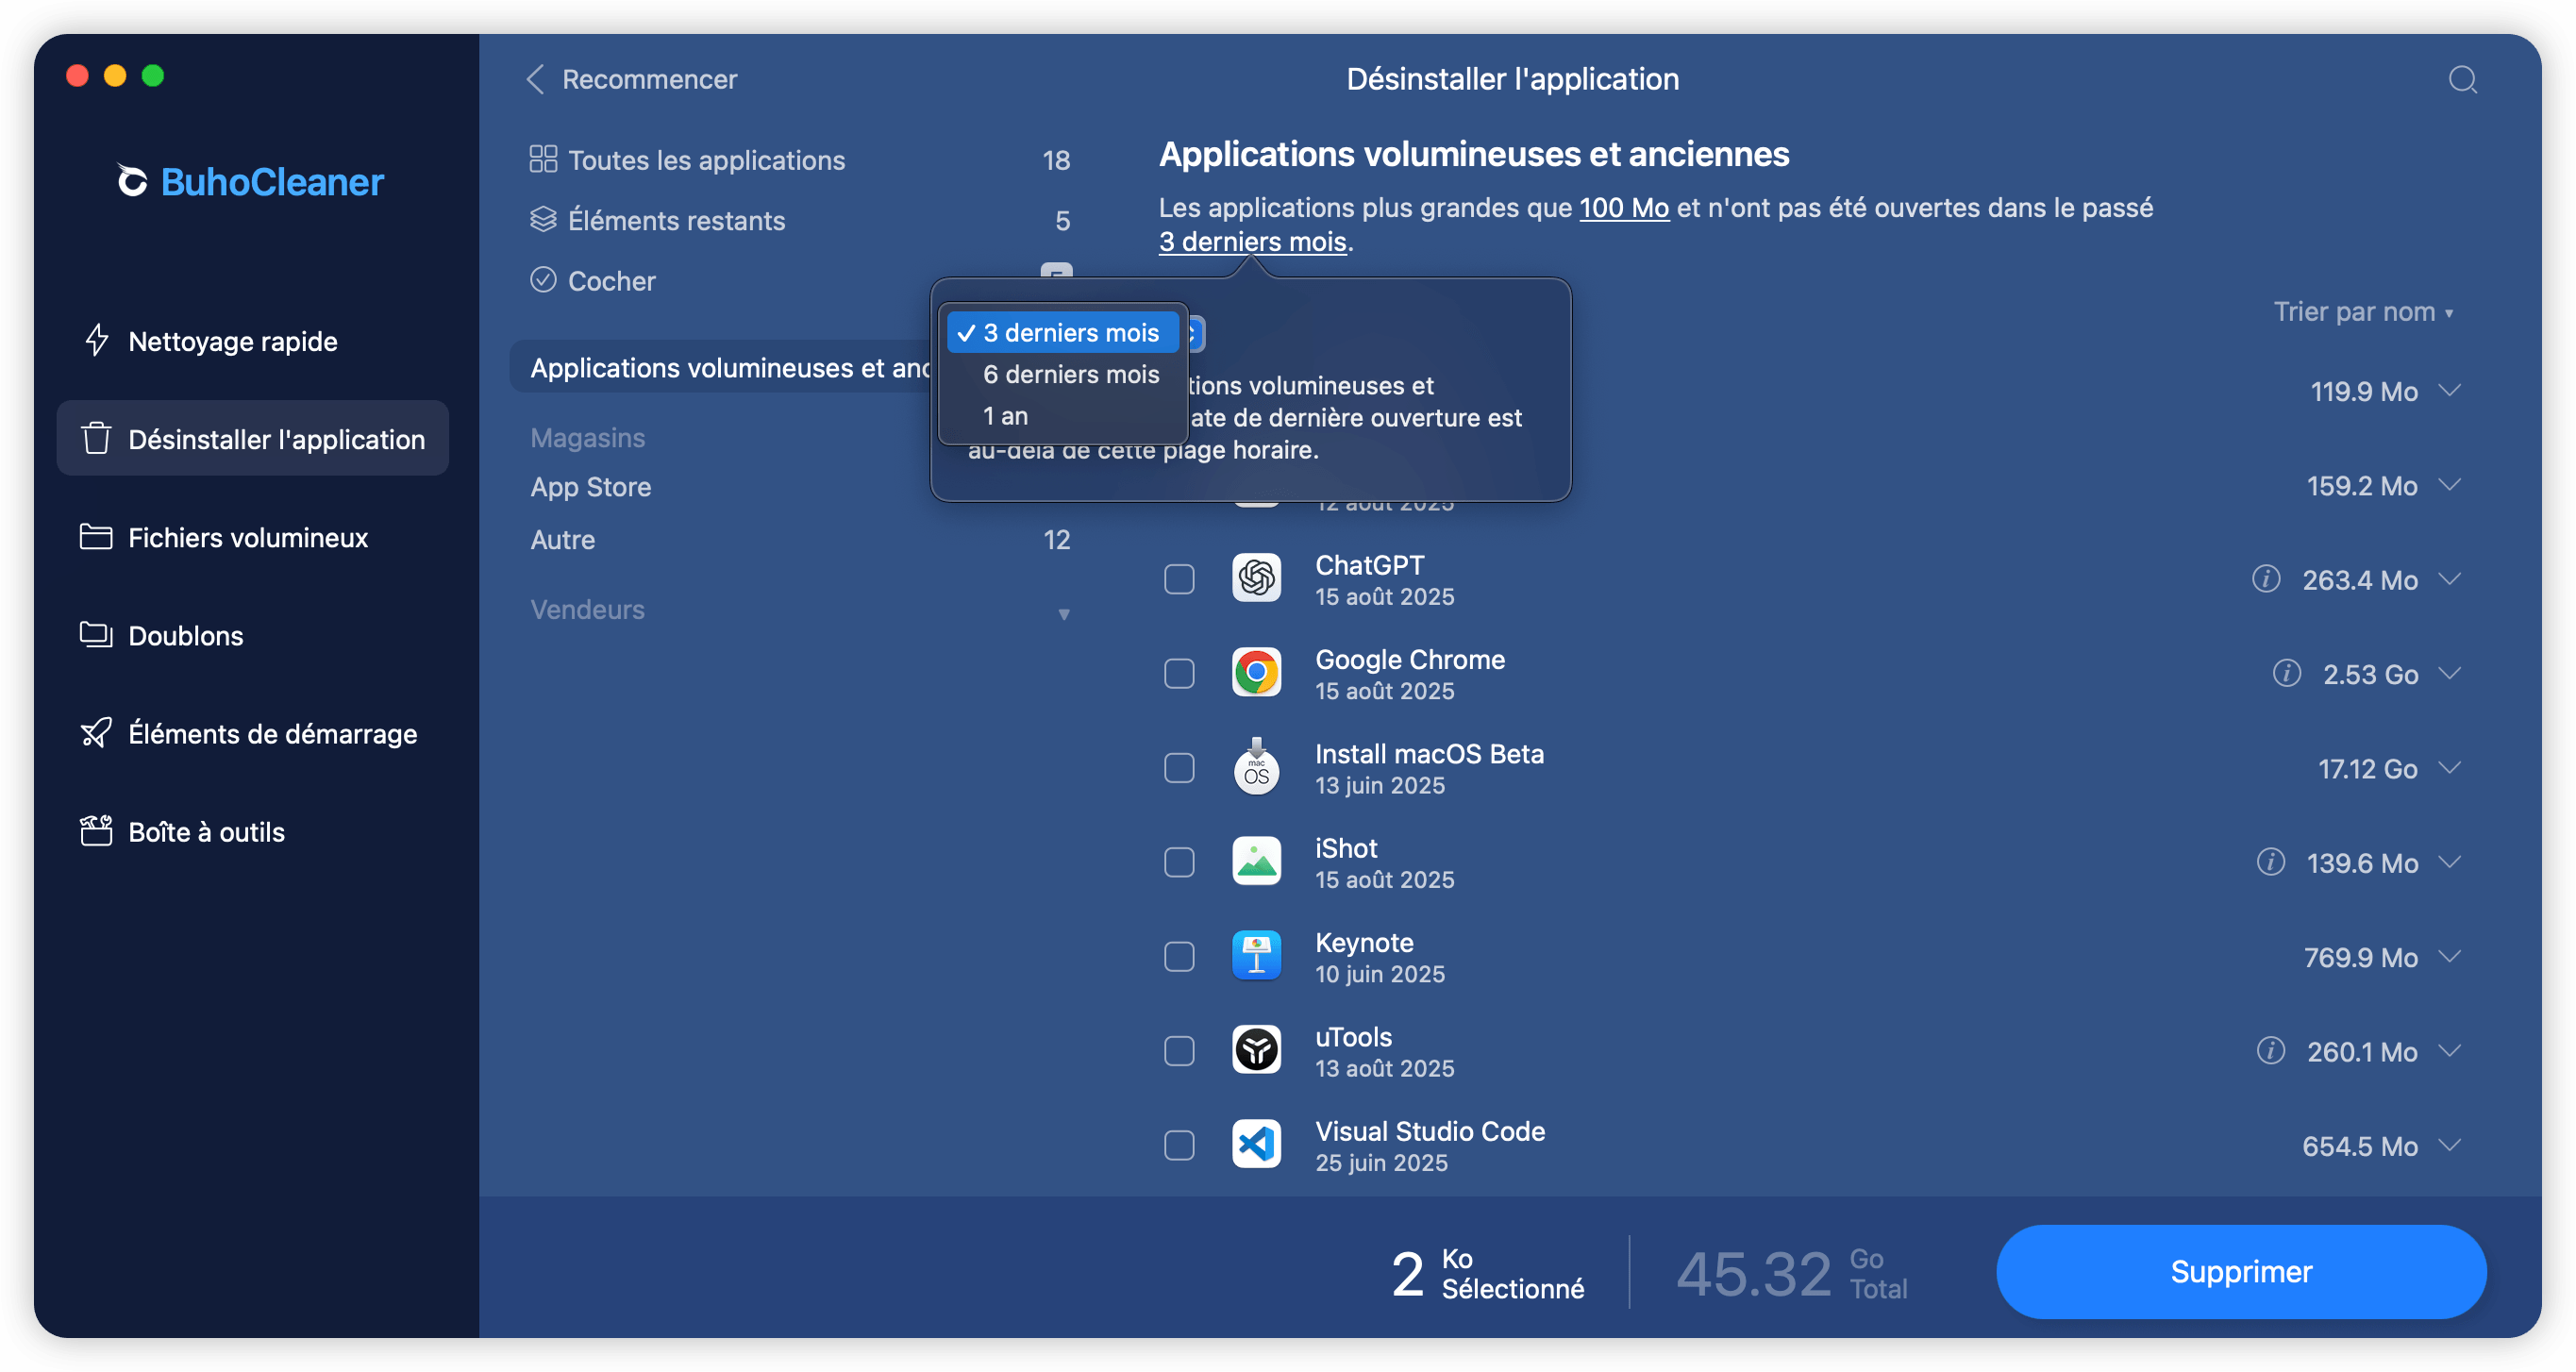
Task: Click the info icon next to ChatGPT size
Action: [x=2266, y=579]
